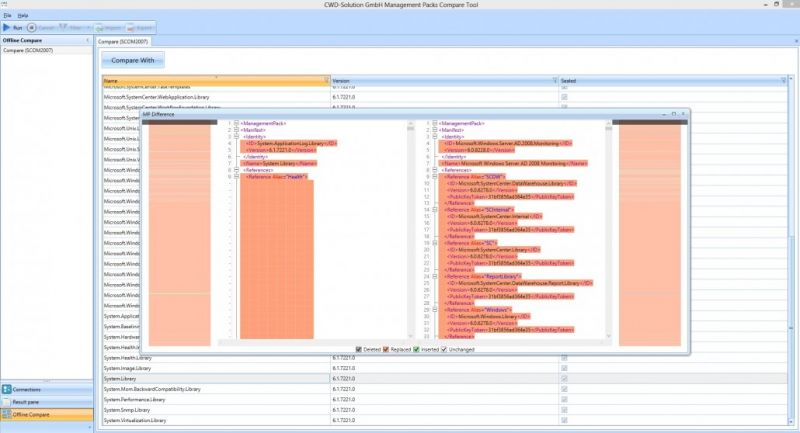
Task: Click right diff pane vertical scrollbar
Action: pyautogui.click(x=608, y=230)
